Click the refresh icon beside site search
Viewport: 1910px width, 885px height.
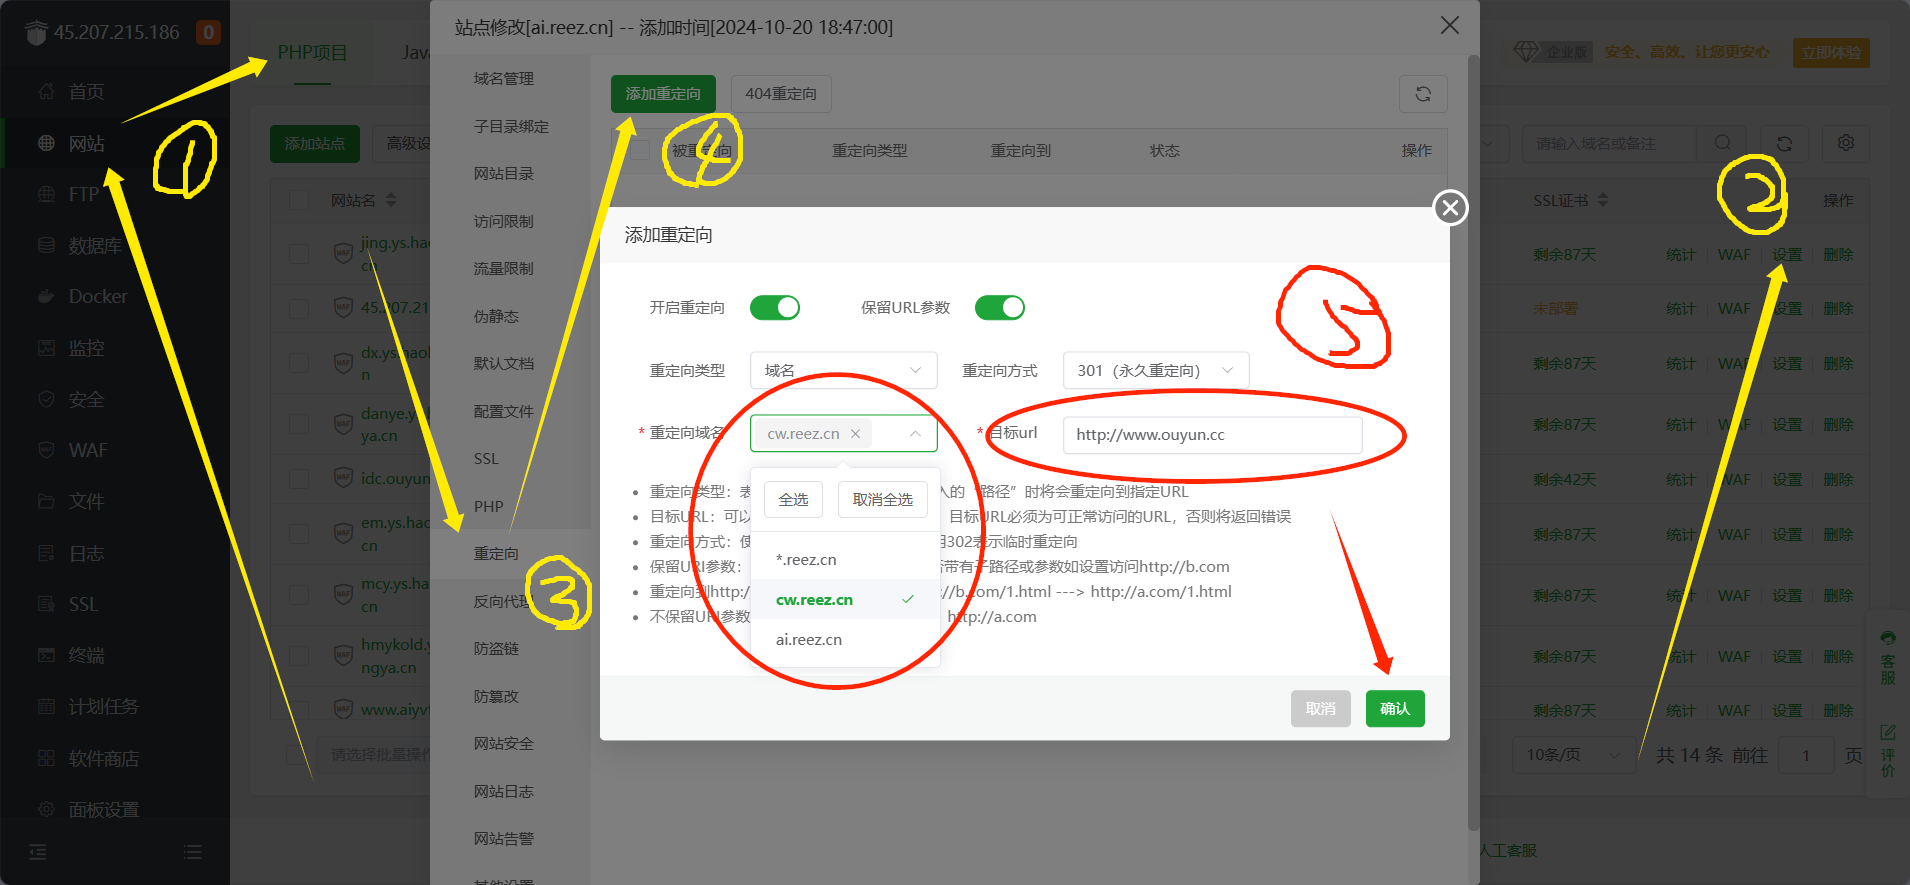pos(1784,143)
